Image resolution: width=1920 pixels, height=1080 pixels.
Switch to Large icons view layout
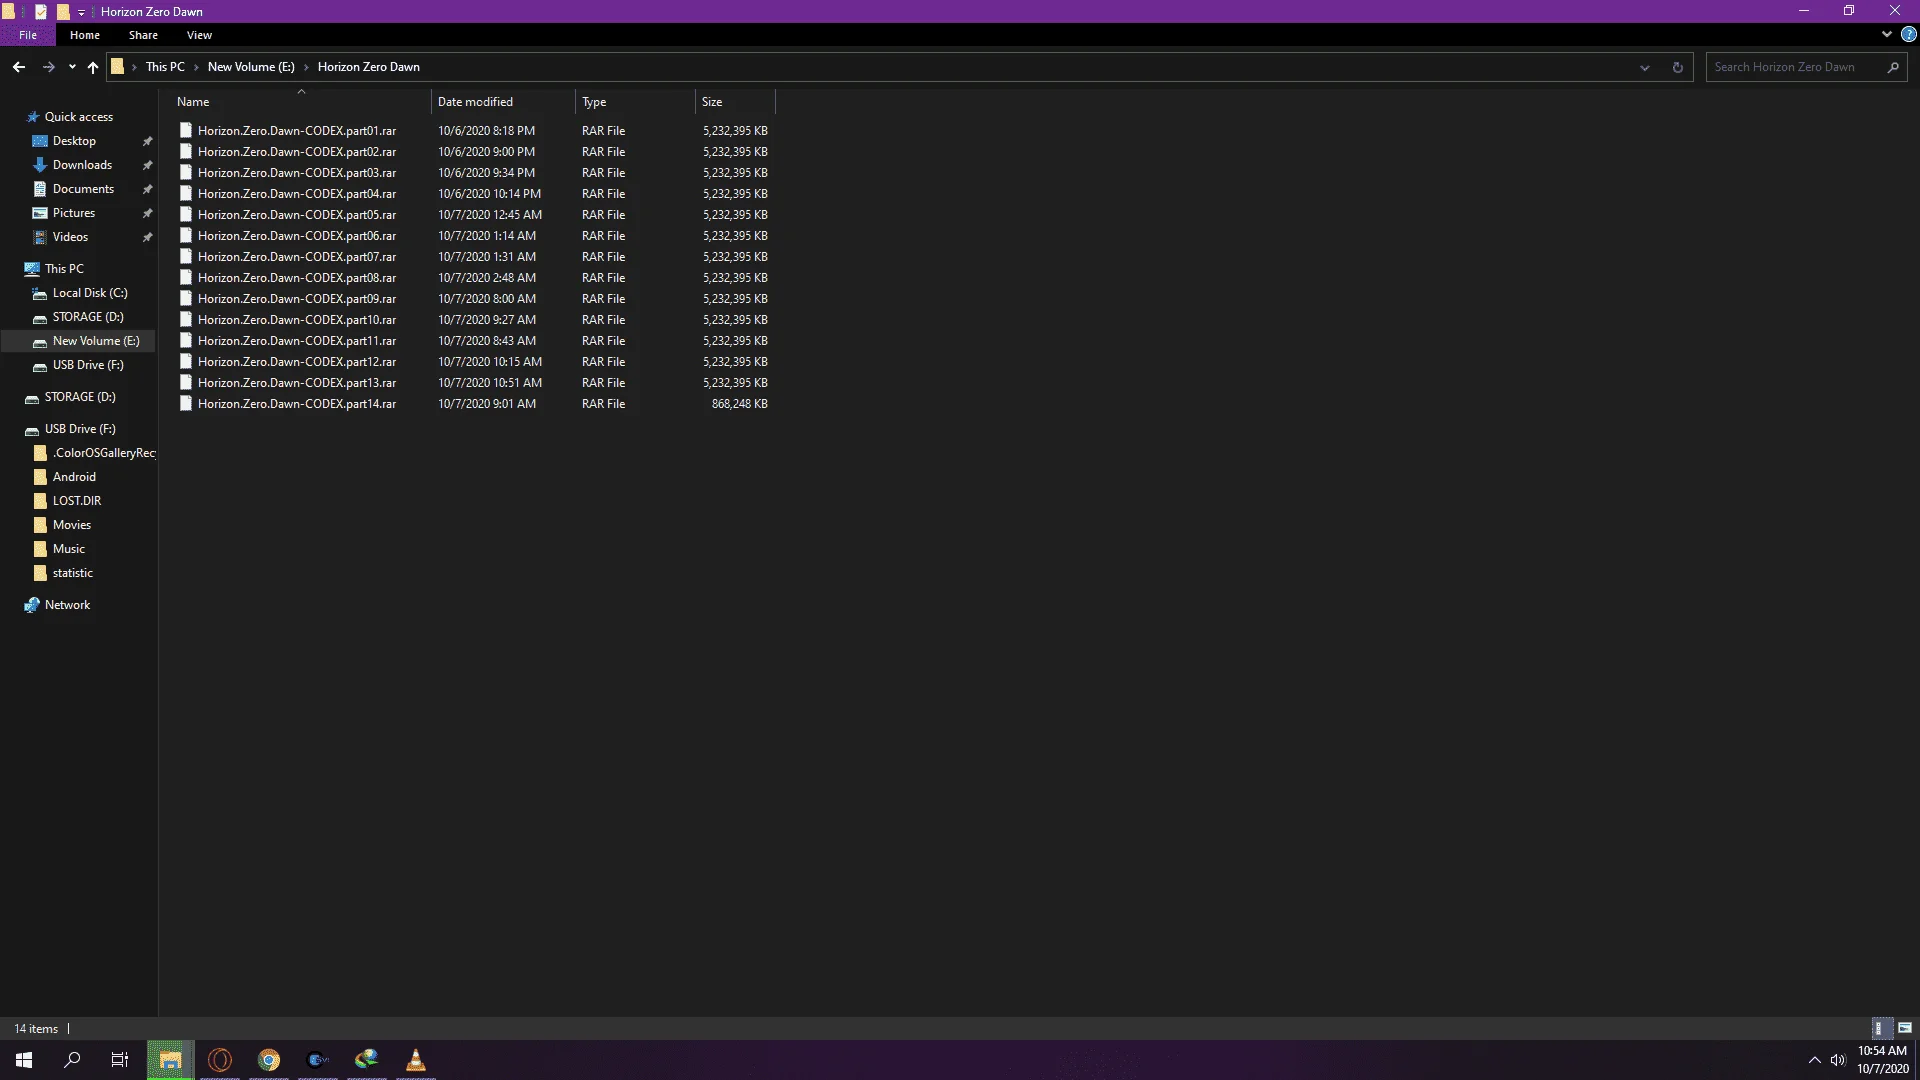(1905, 1028)
